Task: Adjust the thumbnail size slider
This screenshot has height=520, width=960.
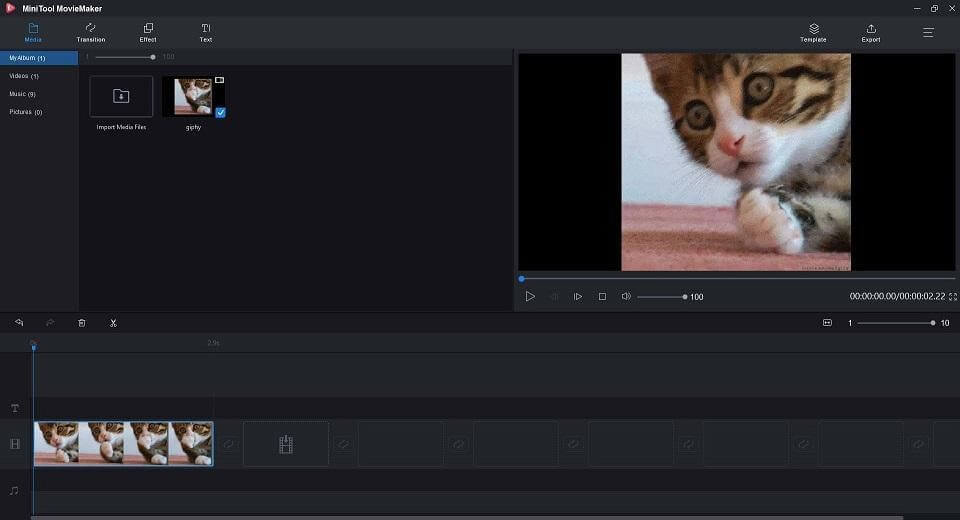Action: (x=124, y=57)
